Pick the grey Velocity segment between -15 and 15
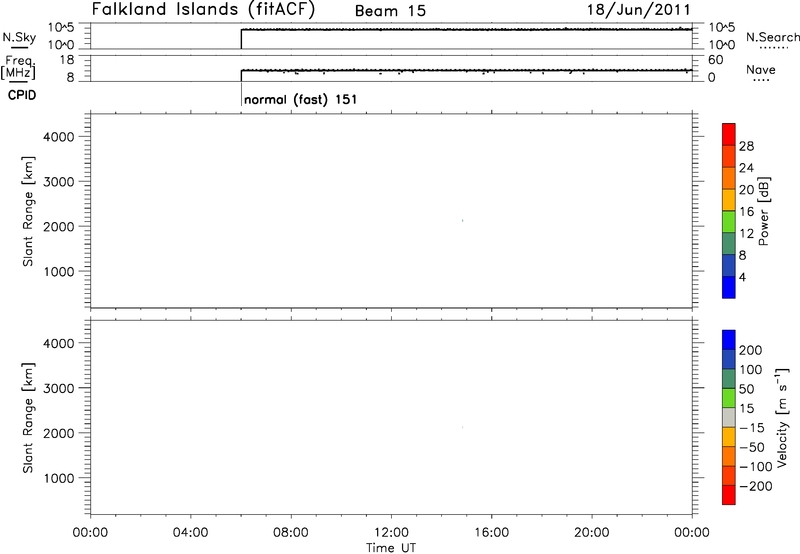Screen dimensions: 800x554 pyautogui.click(x=729, y=417)
